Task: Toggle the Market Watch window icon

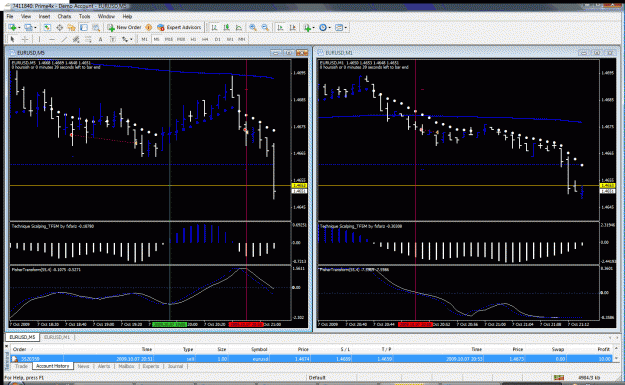Action: click(47, 28)
